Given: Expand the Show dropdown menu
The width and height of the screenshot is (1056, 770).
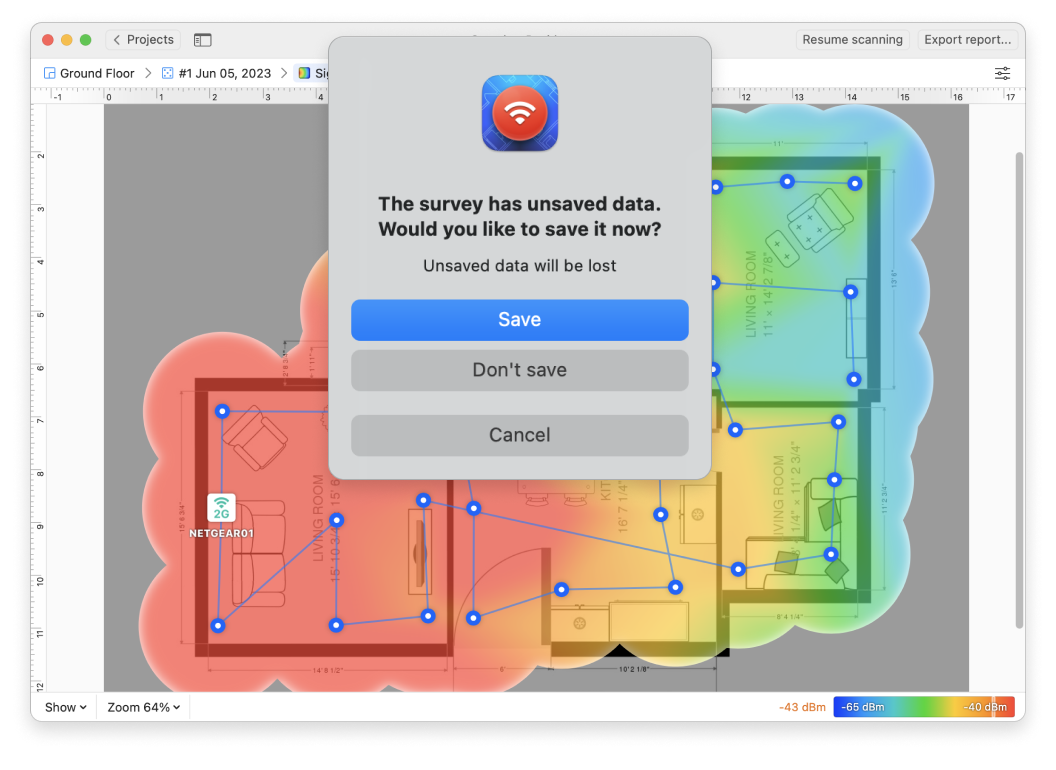Looking at the screenshot, I should coord(65,707).
